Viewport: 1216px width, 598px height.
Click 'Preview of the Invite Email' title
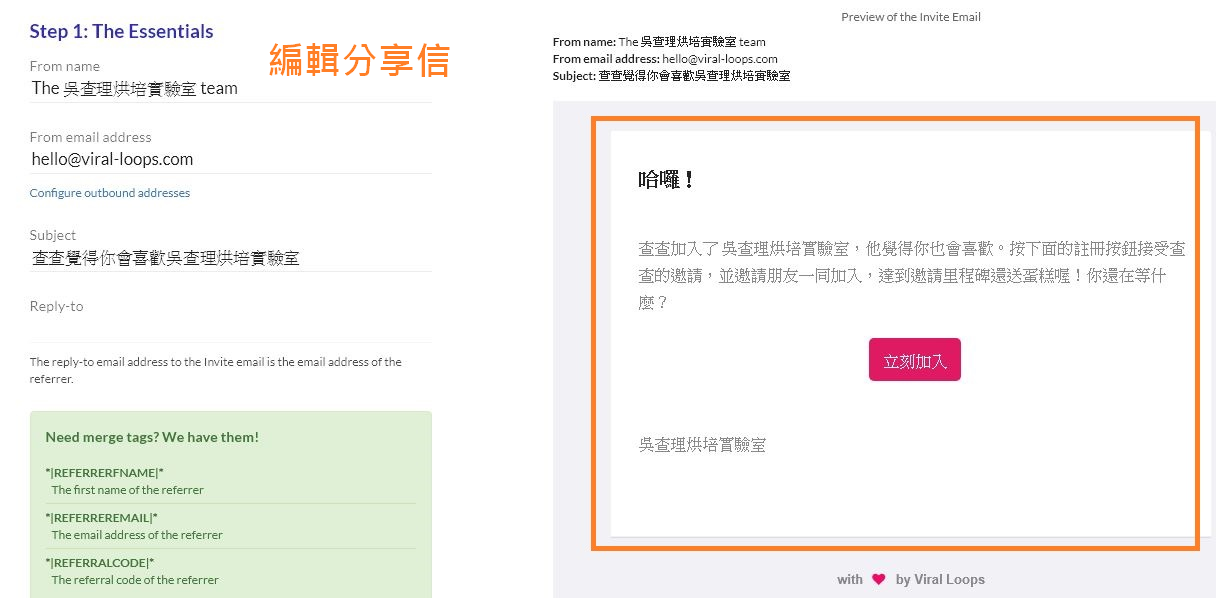coord(911,17)
